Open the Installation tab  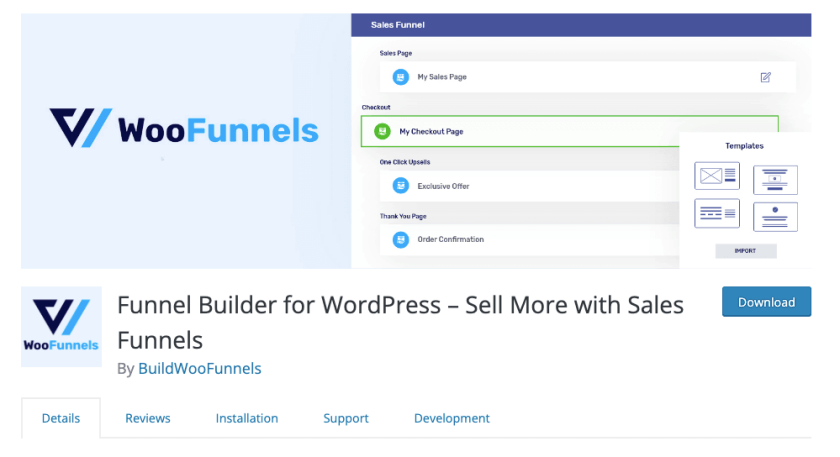[x=247, y=418]
